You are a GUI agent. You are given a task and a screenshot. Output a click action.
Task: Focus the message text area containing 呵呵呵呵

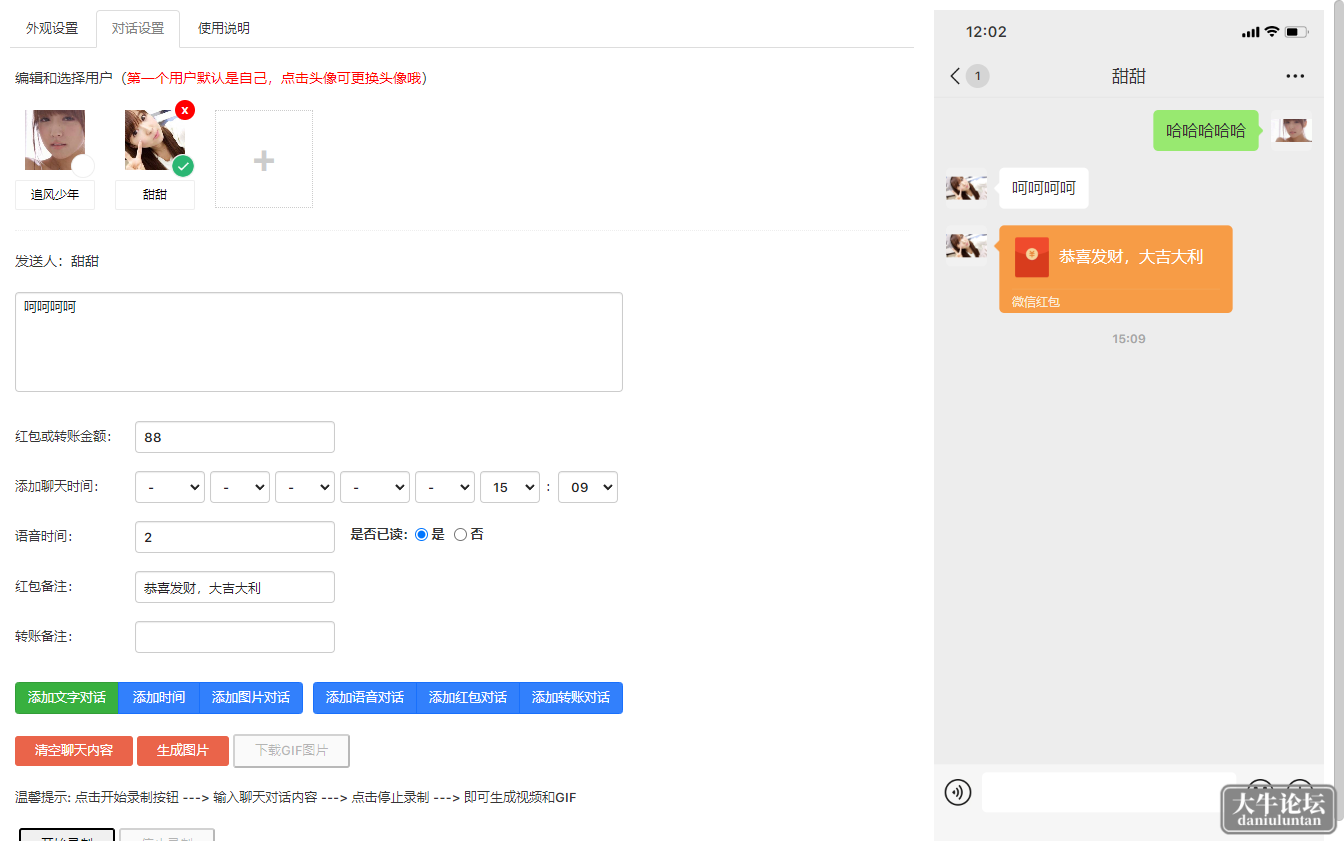click(x=319, y=342)
